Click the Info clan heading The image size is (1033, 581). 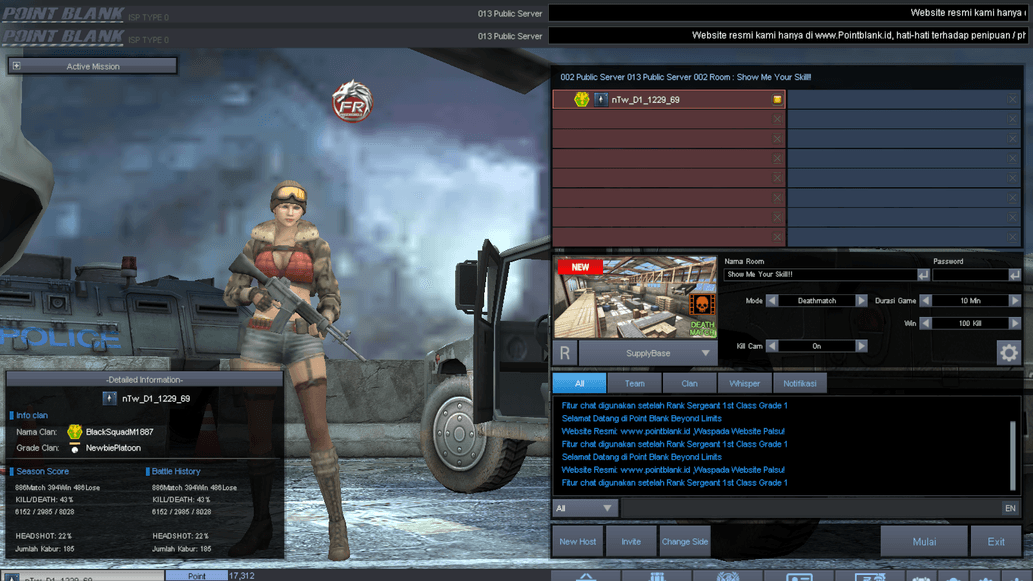point(32,416)
